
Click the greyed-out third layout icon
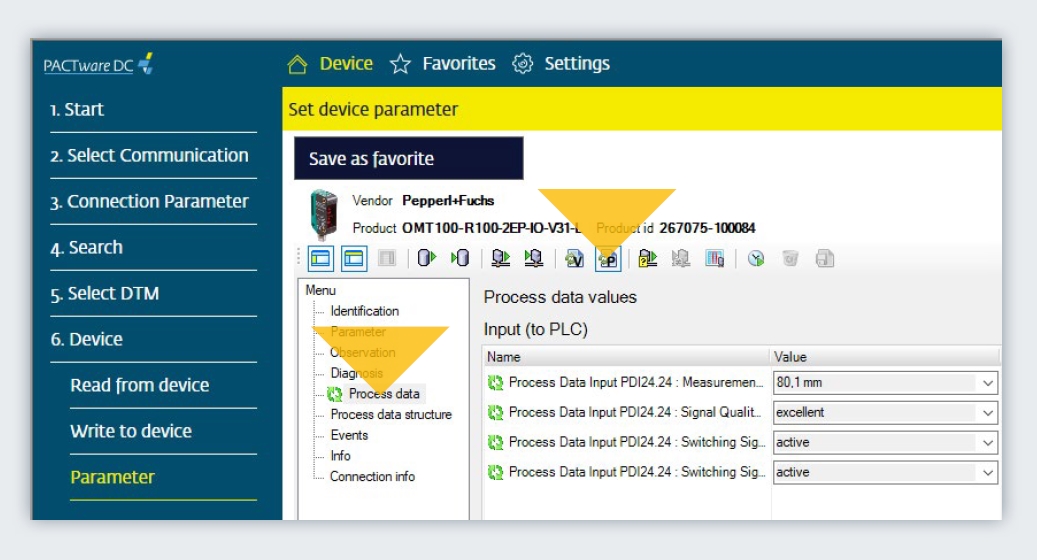[387, 258]
